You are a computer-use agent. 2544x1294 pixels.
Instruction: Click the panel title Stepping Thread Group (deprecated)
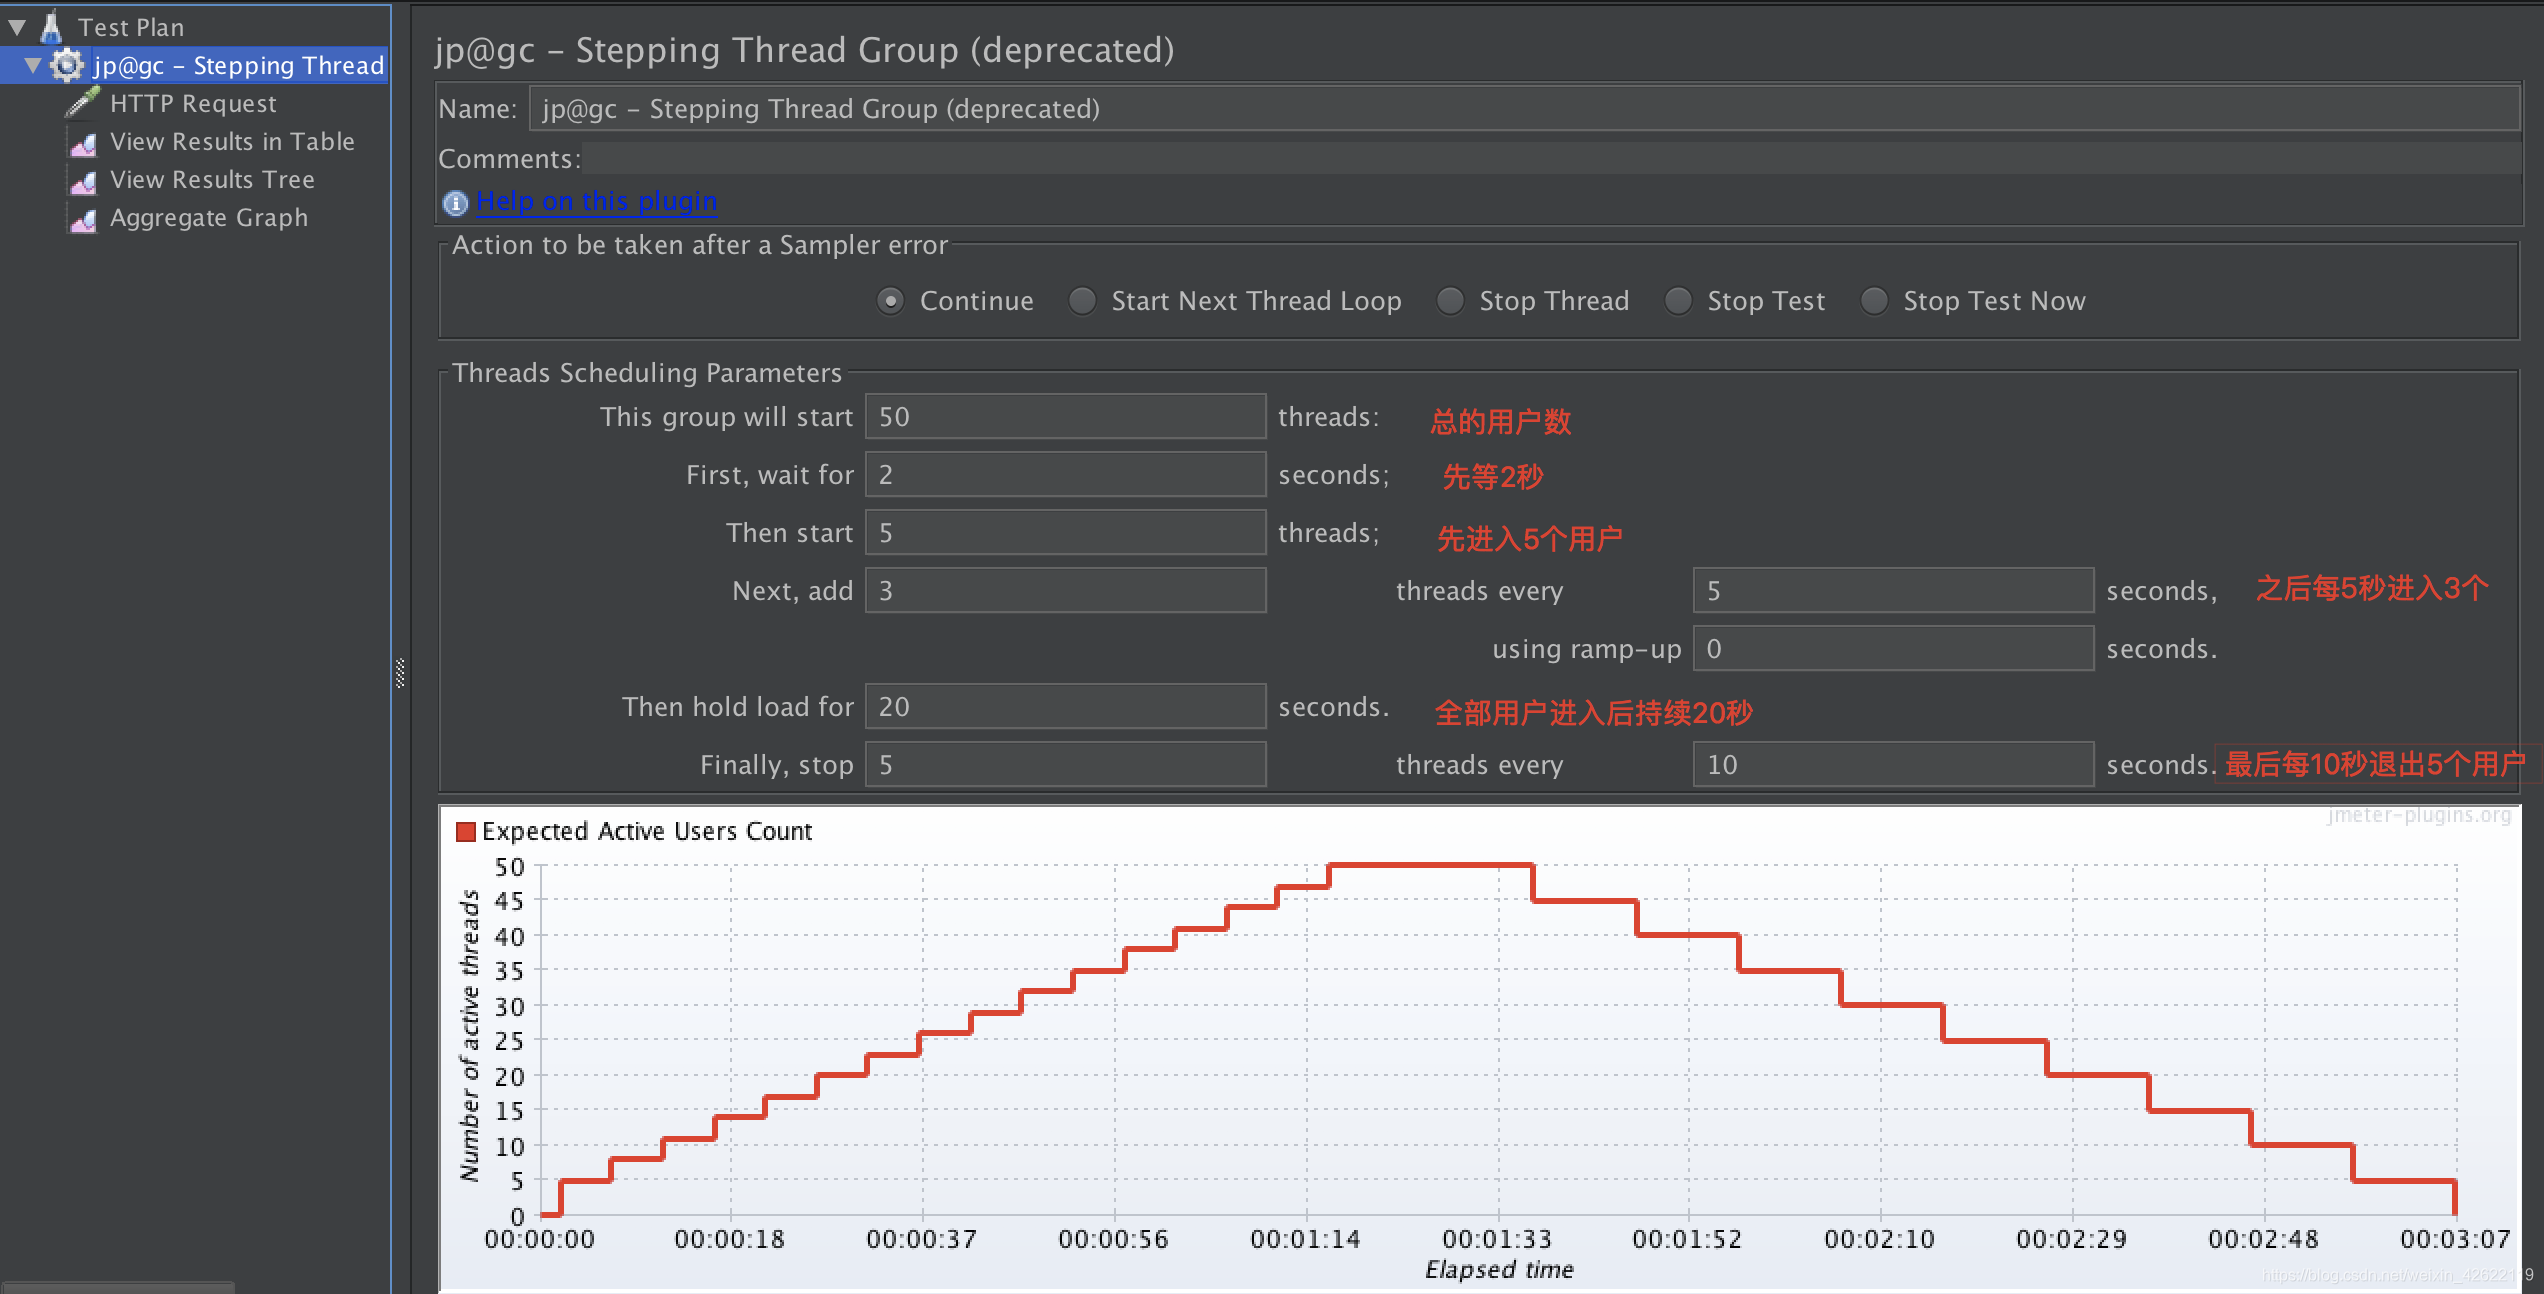pos(805,50)
